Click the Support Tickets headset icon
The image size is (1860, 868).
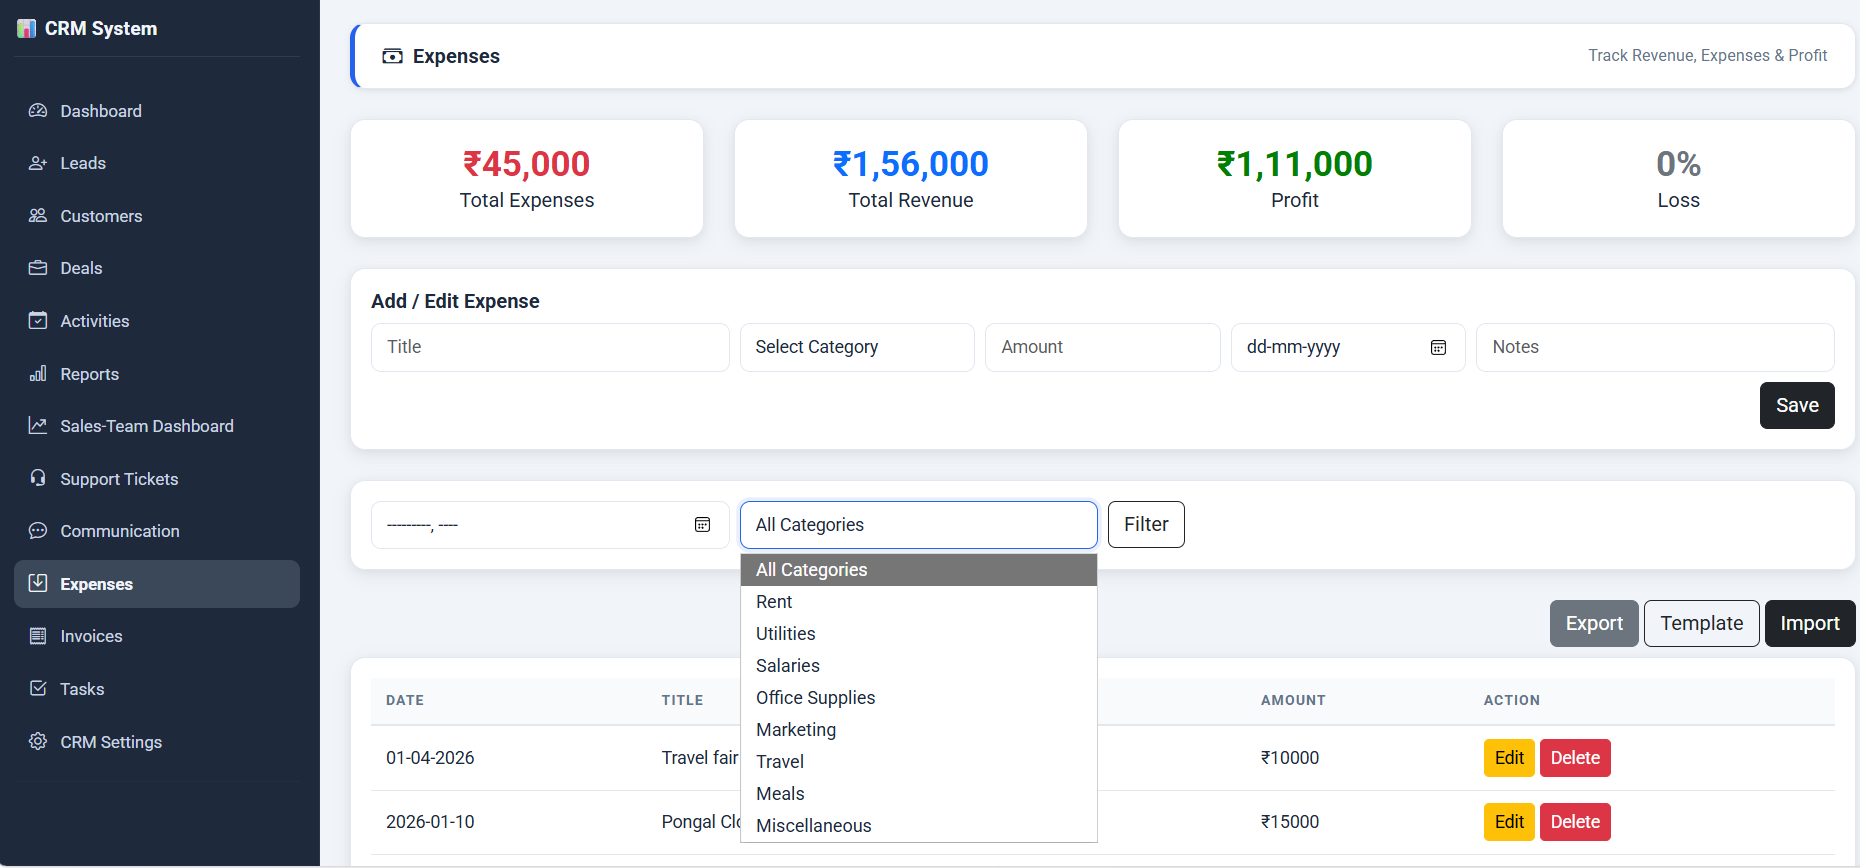click(x=38, y=478)
